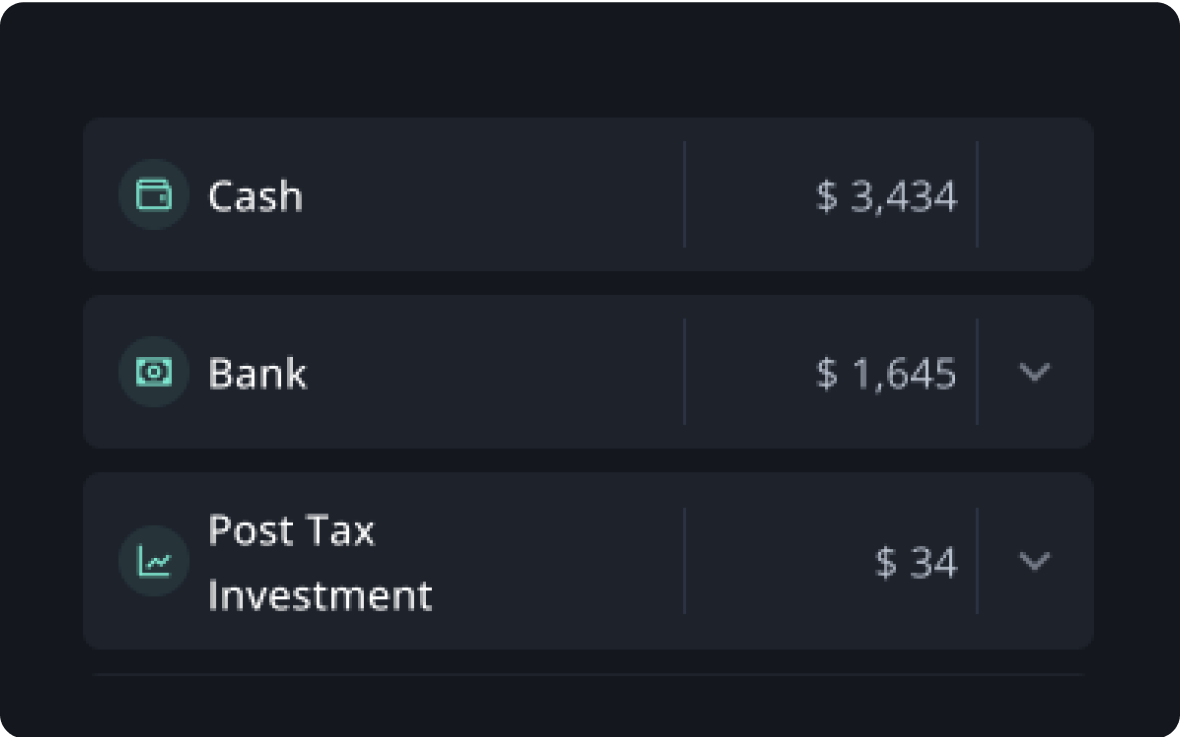Select the Bank label text
The width and height of the screenshot is (1180, 737).
(257, 373)
